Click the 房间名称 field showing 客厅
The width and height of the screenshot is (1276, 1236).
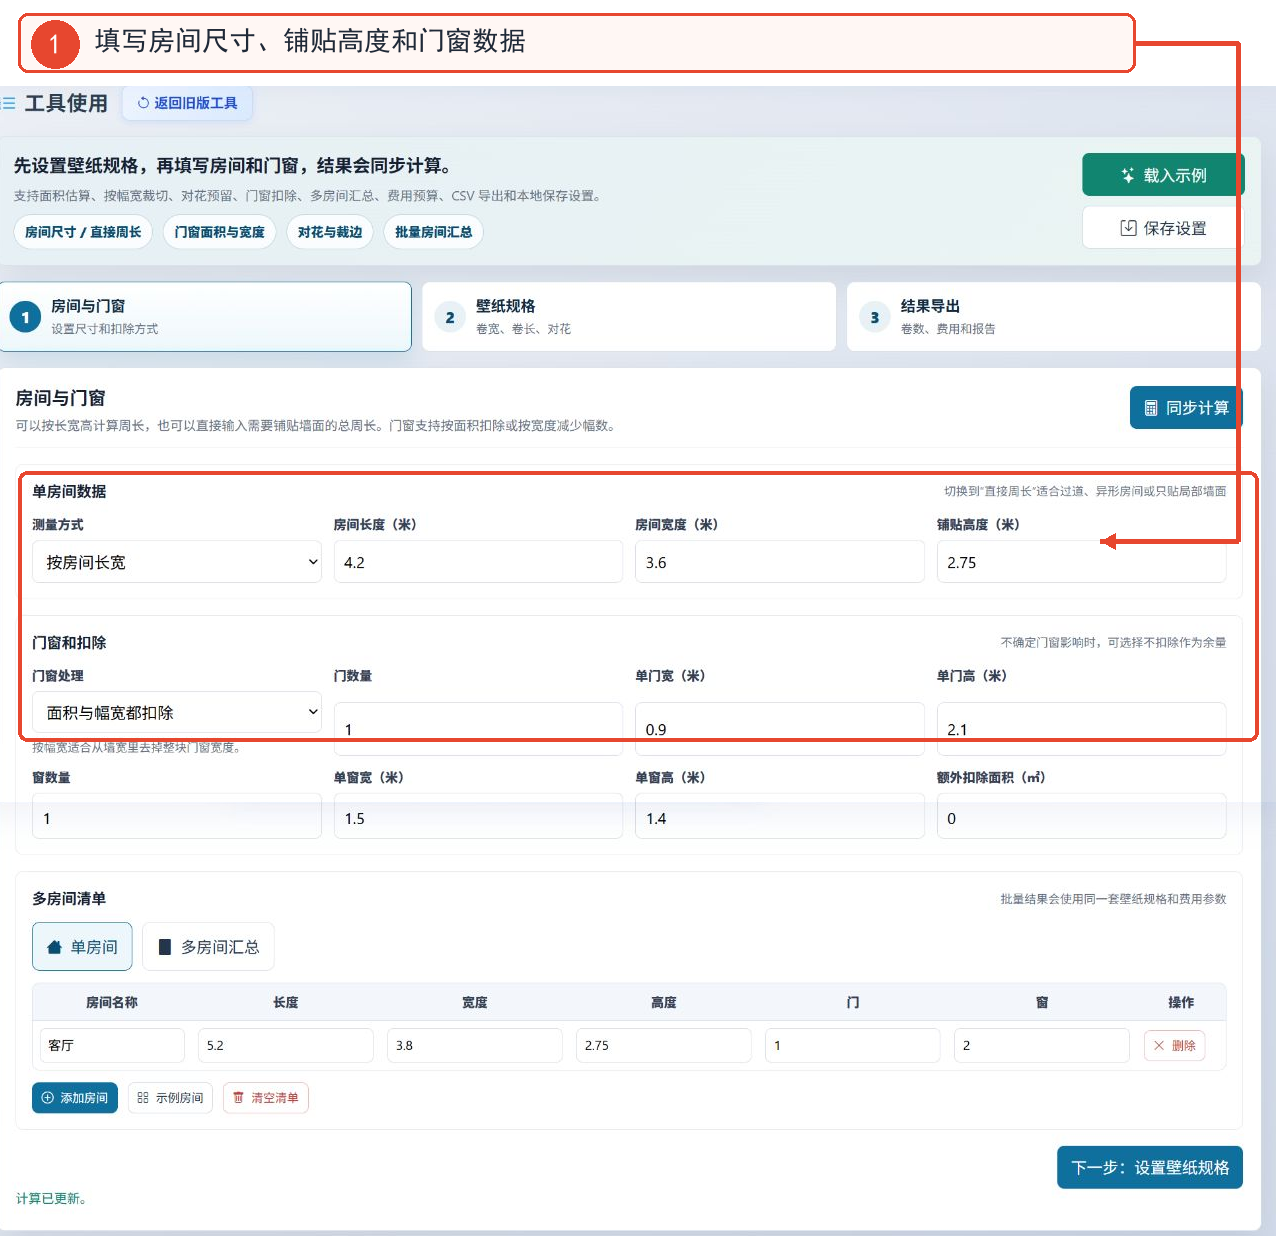click(x=112, y=1045)
